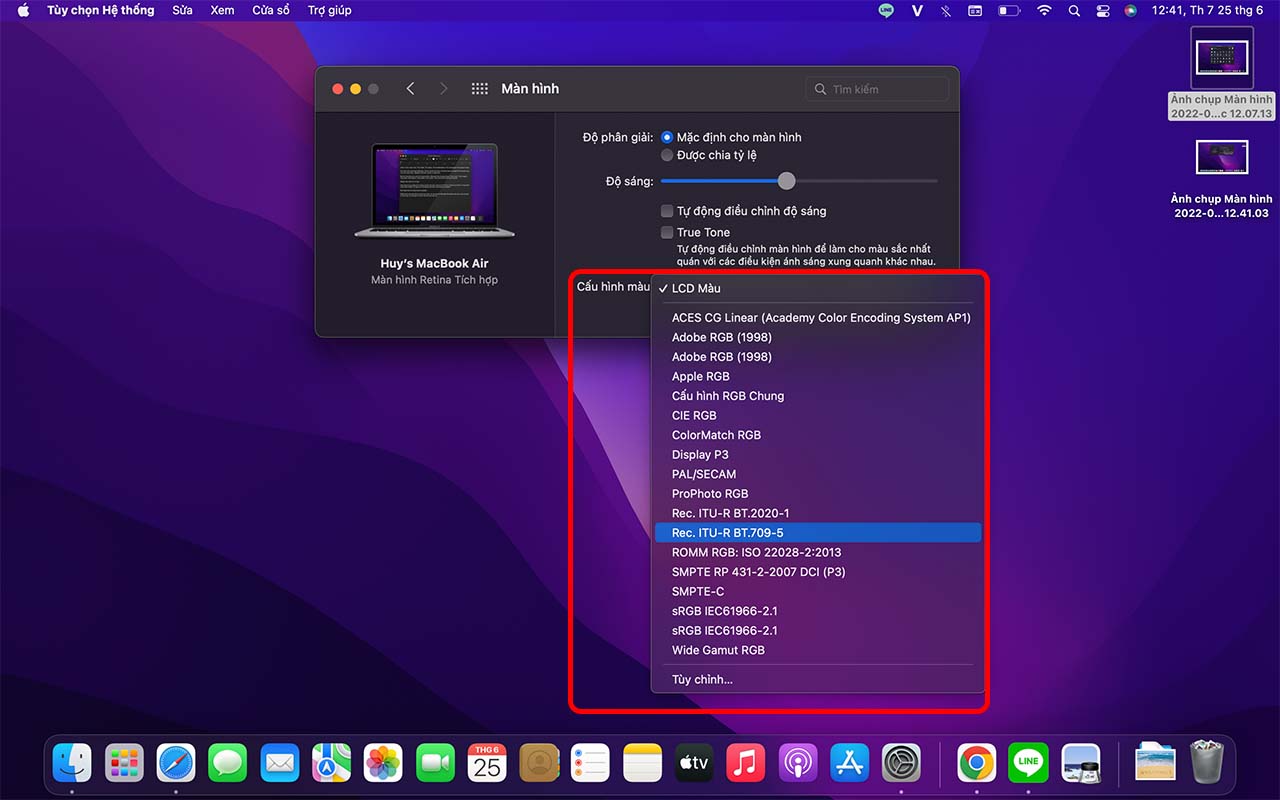This screenshot has width=1280, height=800.
Task: Click the 'Độ sáng' brightness slider knob
Action: coord(787,181)
